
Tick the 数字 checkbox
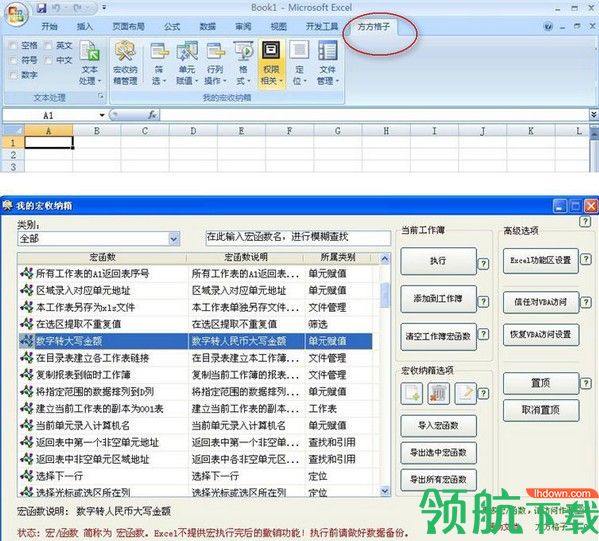click(13, 75)
